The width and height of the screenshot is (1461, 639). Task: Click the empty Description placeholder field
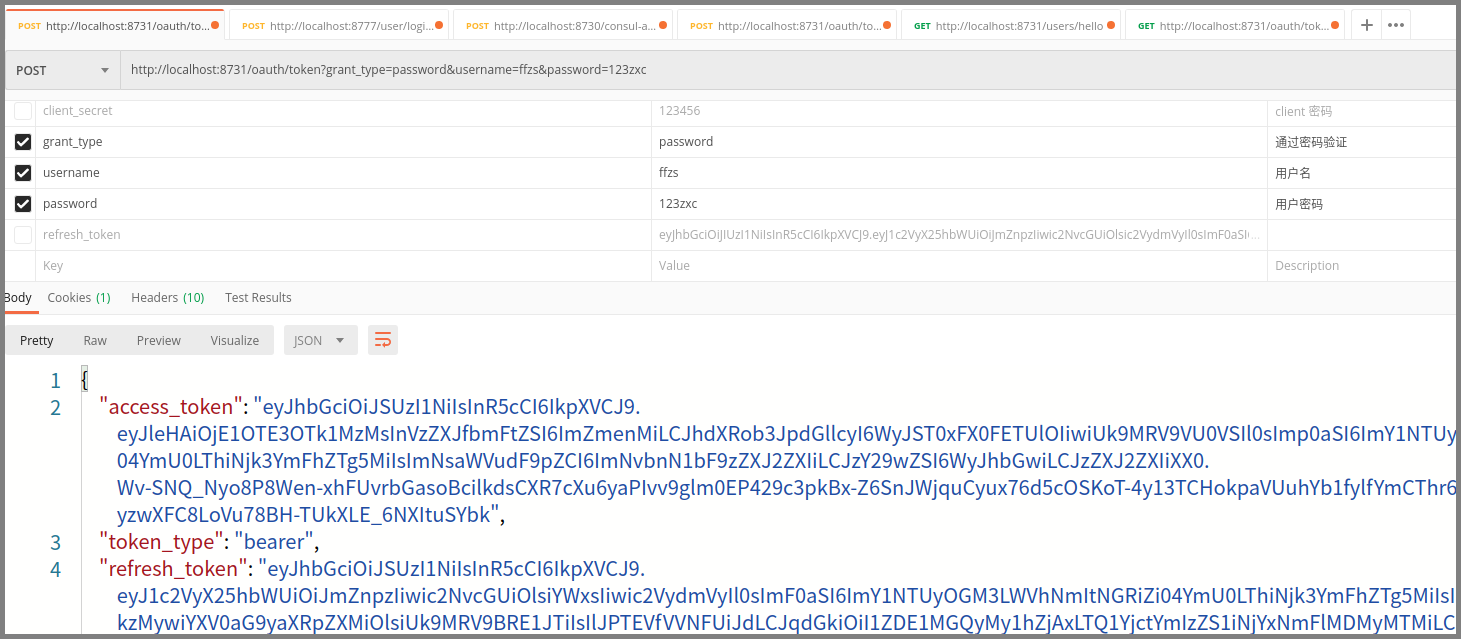pyautogui.click(x=1362, y=266)
